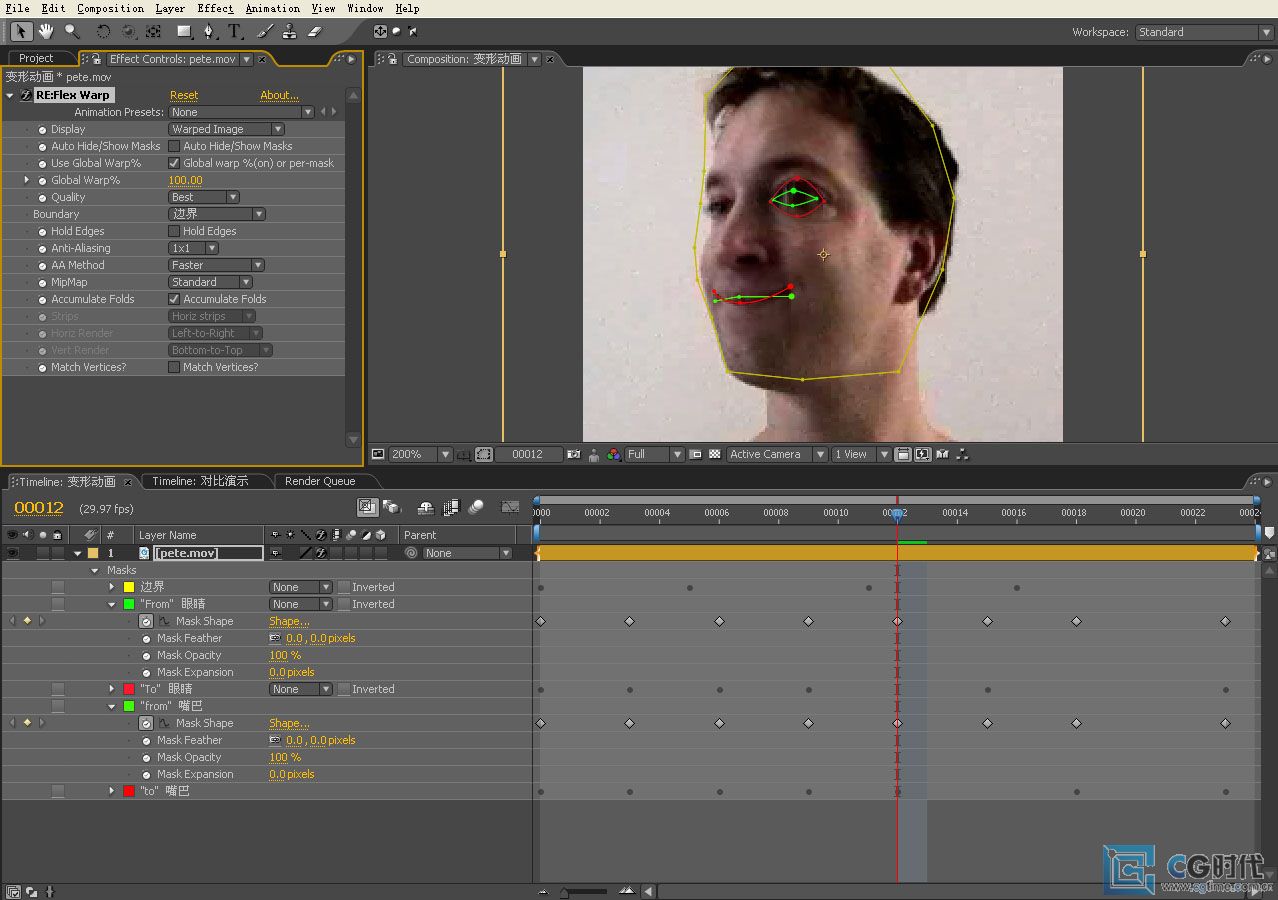The image size is (1278, 900).
Task: Open the Anti-Aliasing 1x1 dropdown
Action: [x=194, y=248]
